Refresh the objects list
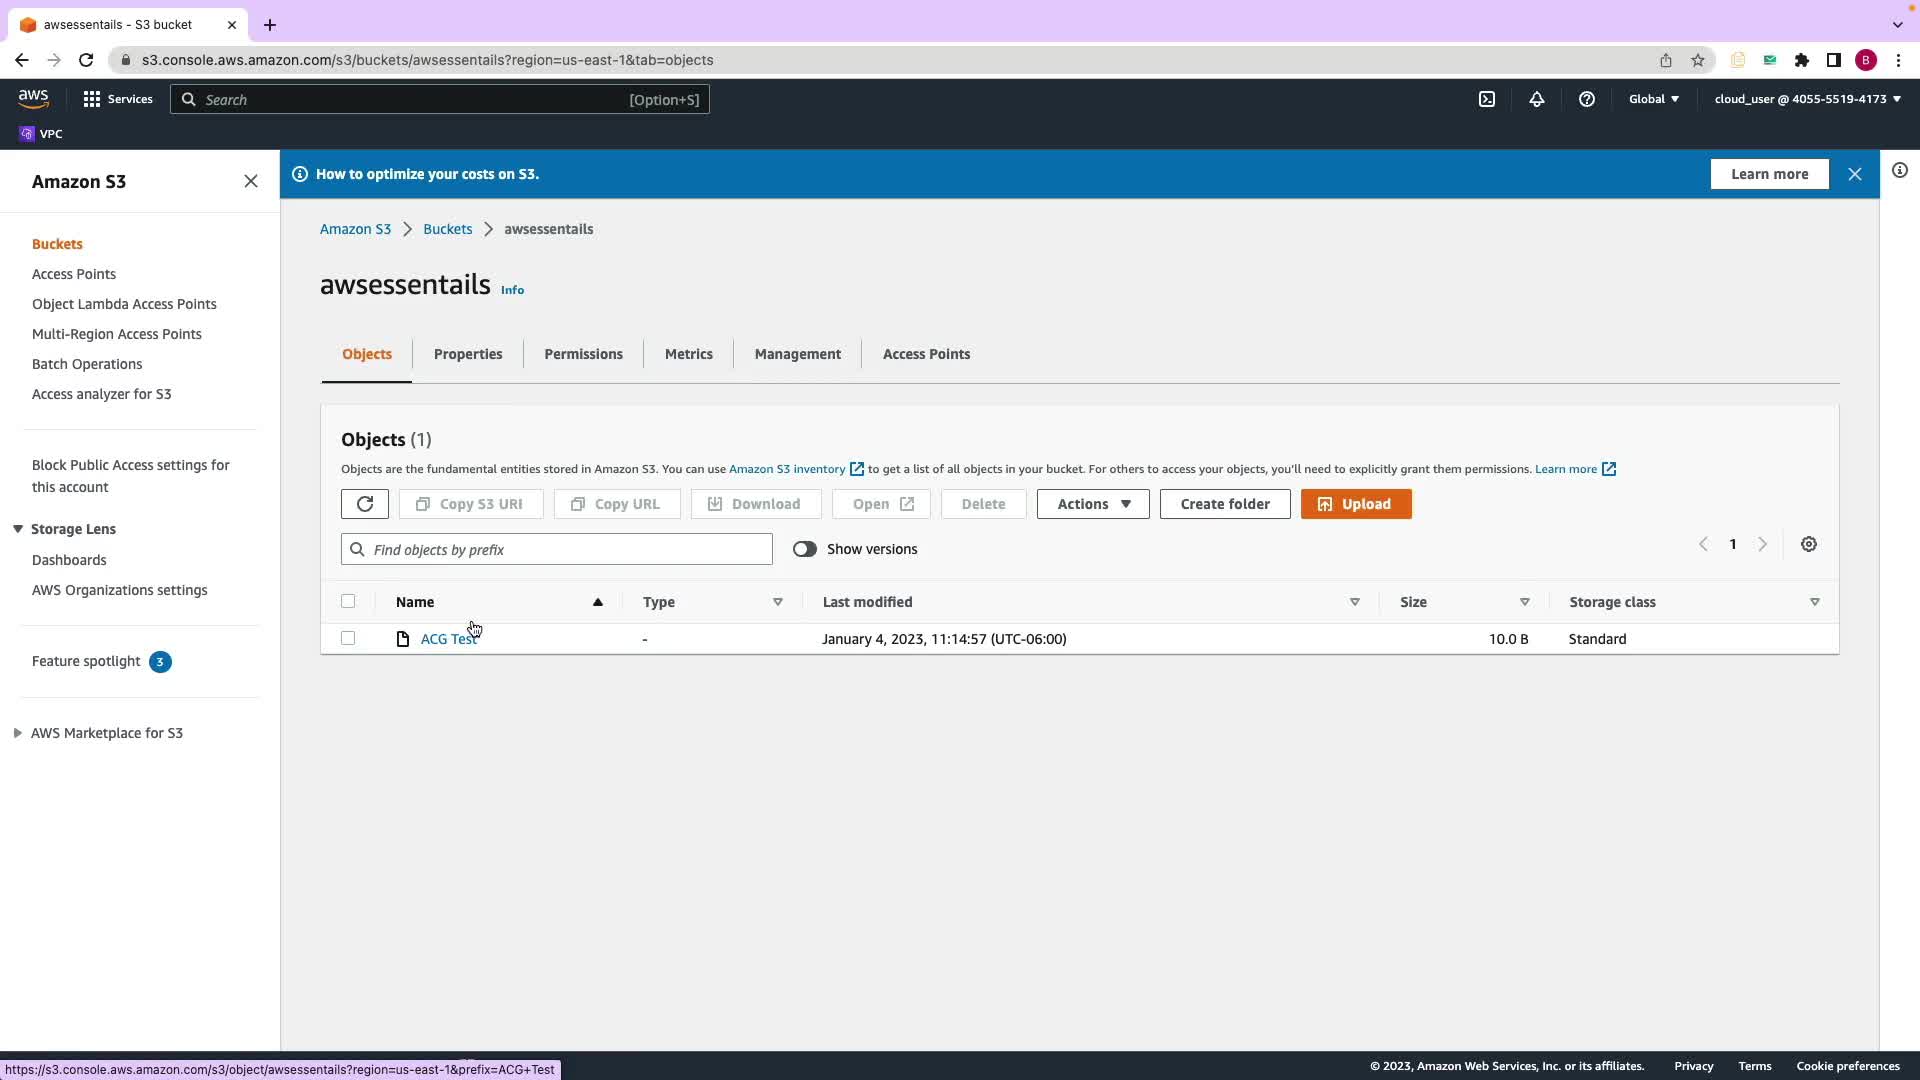1920x1080 pixels. 365,504
